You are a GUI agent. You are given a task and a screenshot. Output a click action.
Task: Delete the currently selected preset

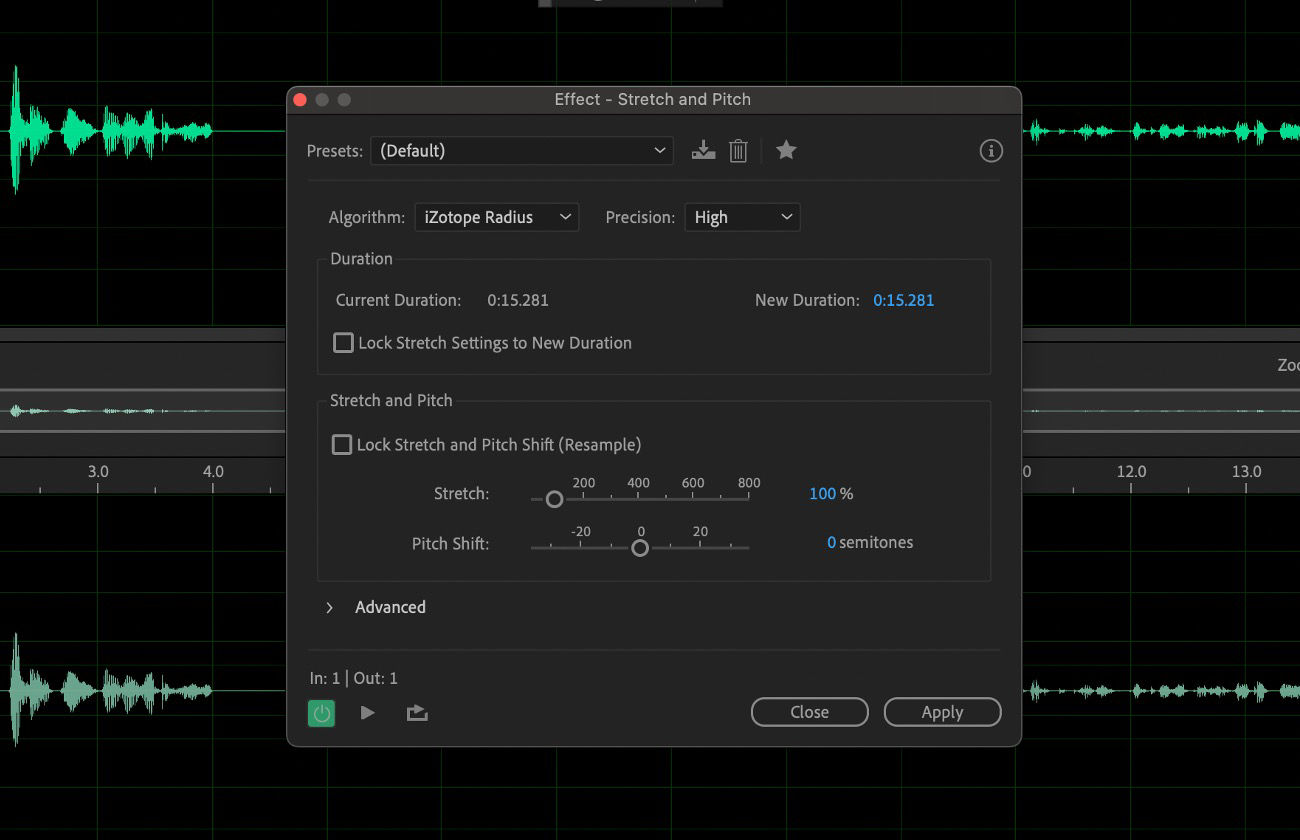739,150
